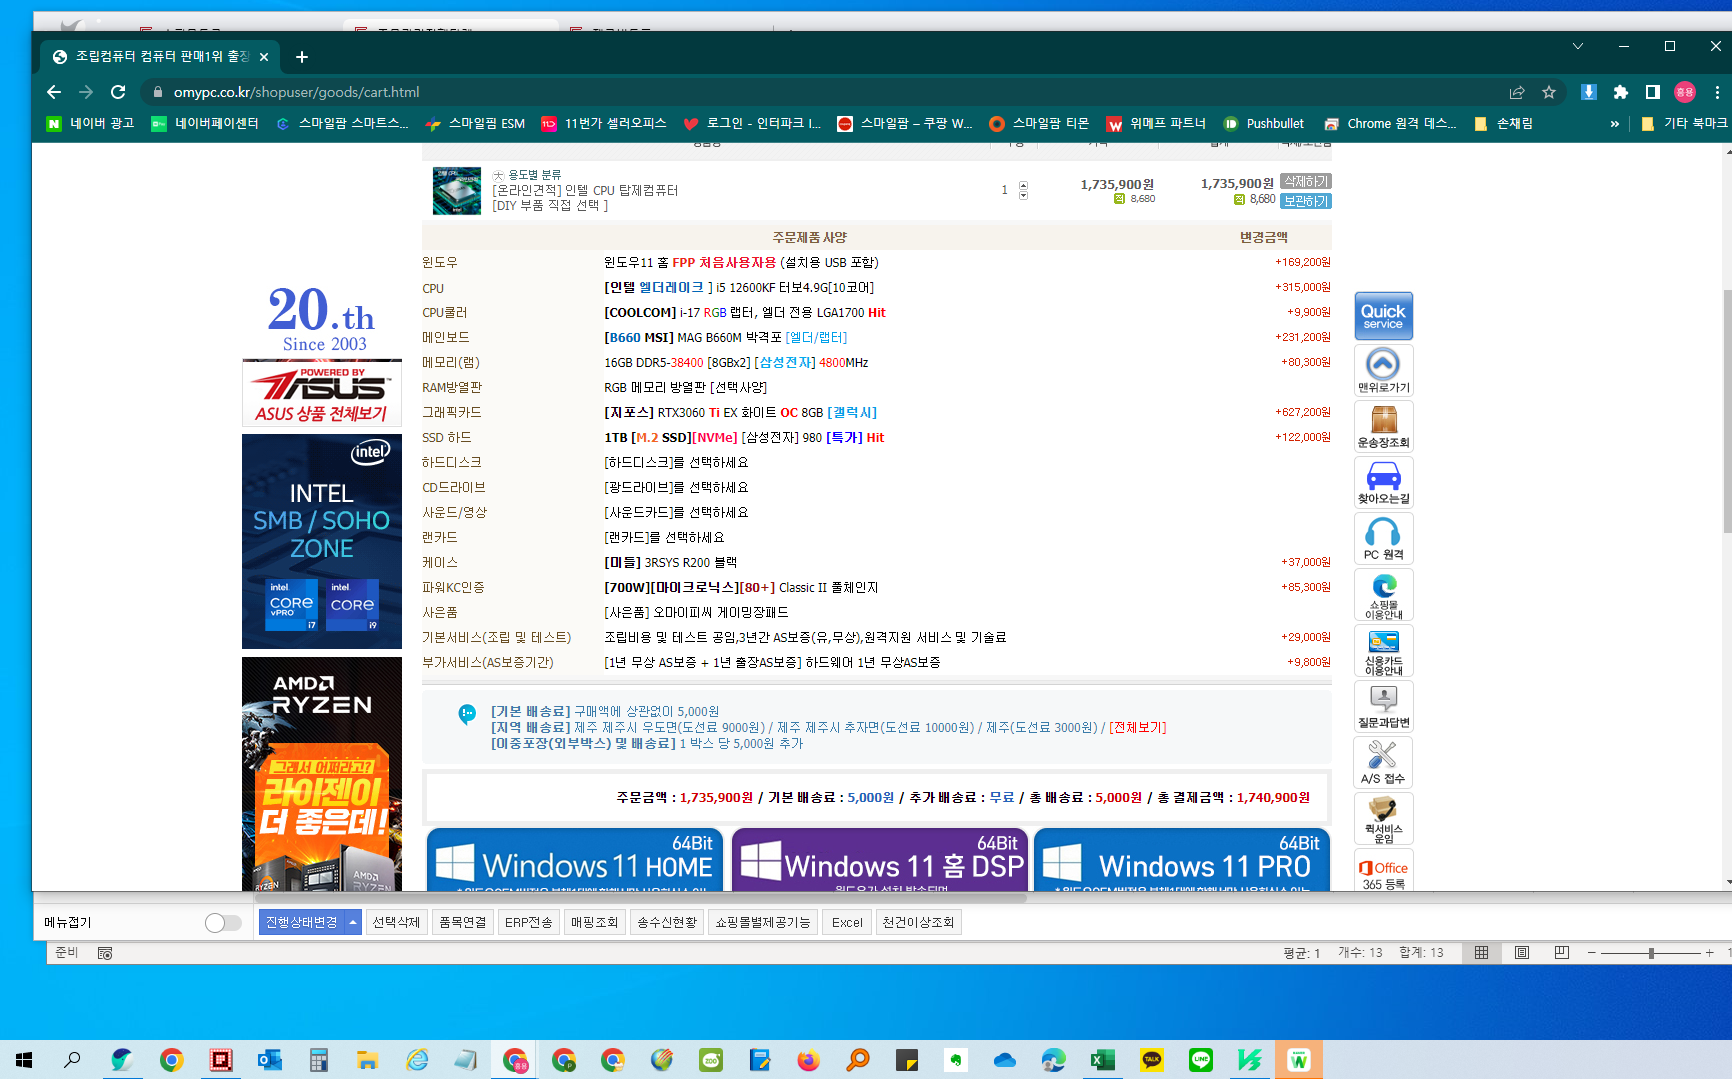Reload the omypc cart page
Image resolution: width=1732 pixels, height=1079 pixels.
coord(118,92)
